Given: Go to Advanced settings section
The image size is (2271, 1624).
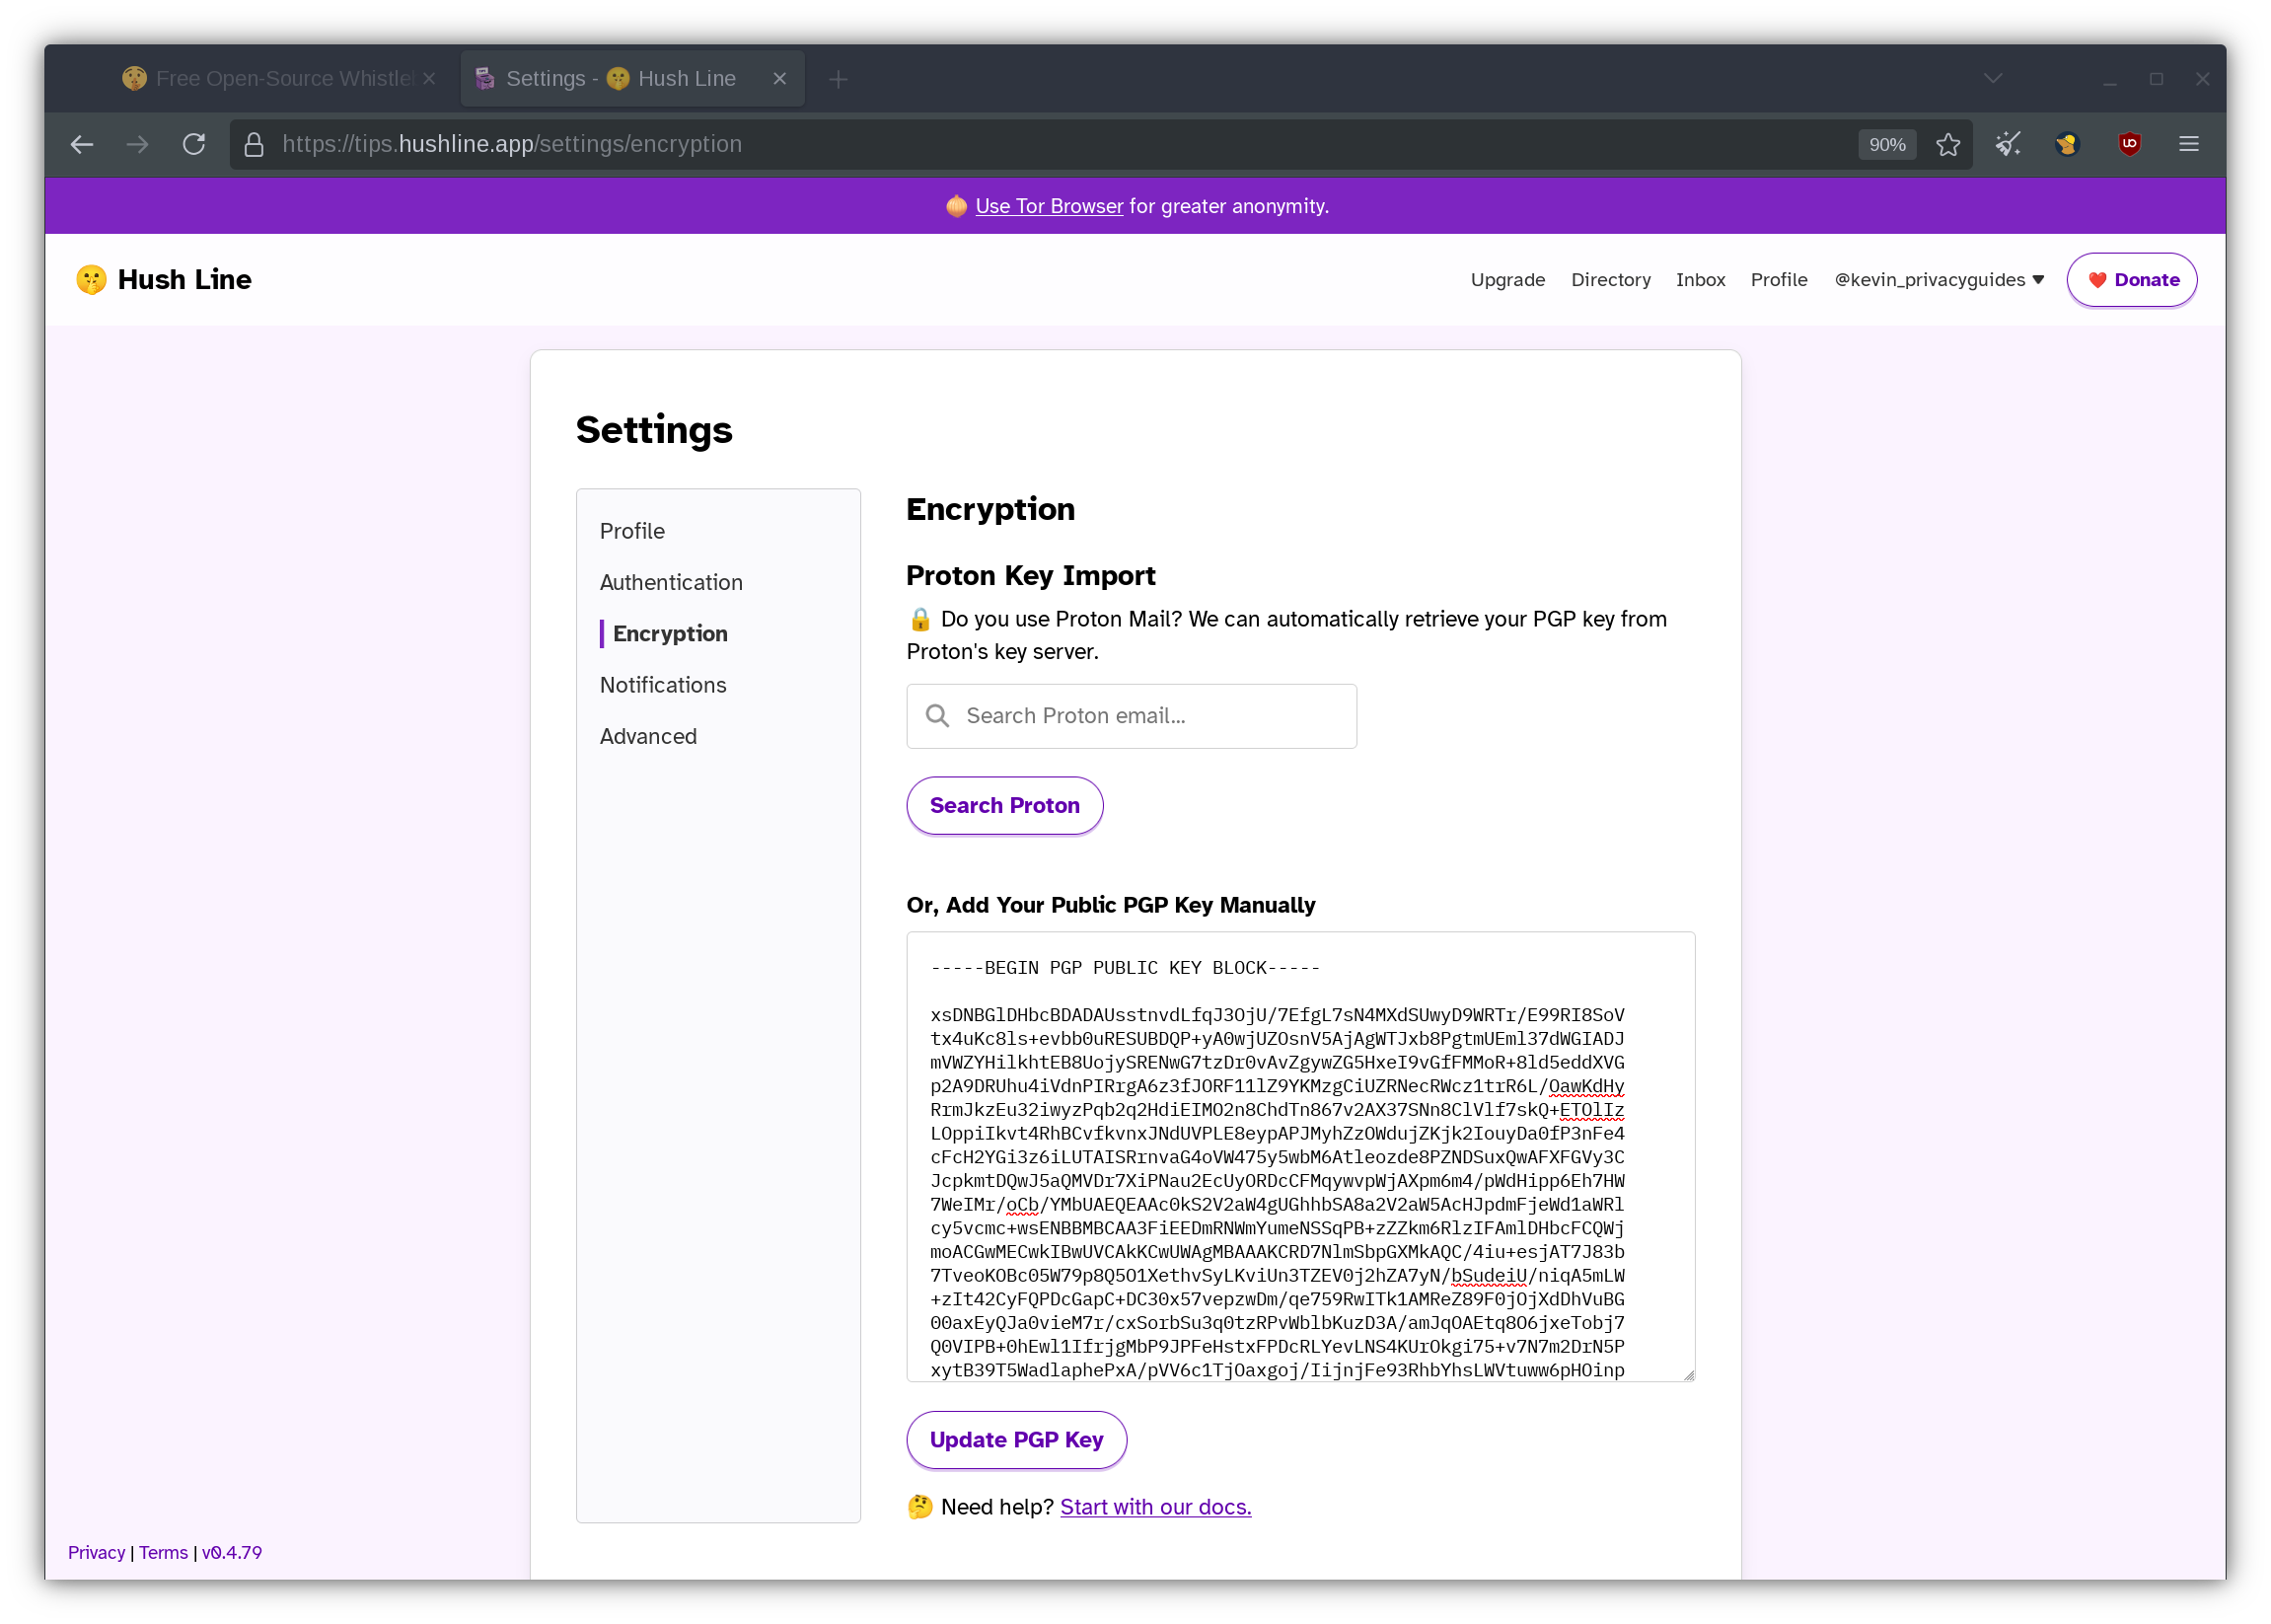Looking at the screenshot, I should coord(648,736).
